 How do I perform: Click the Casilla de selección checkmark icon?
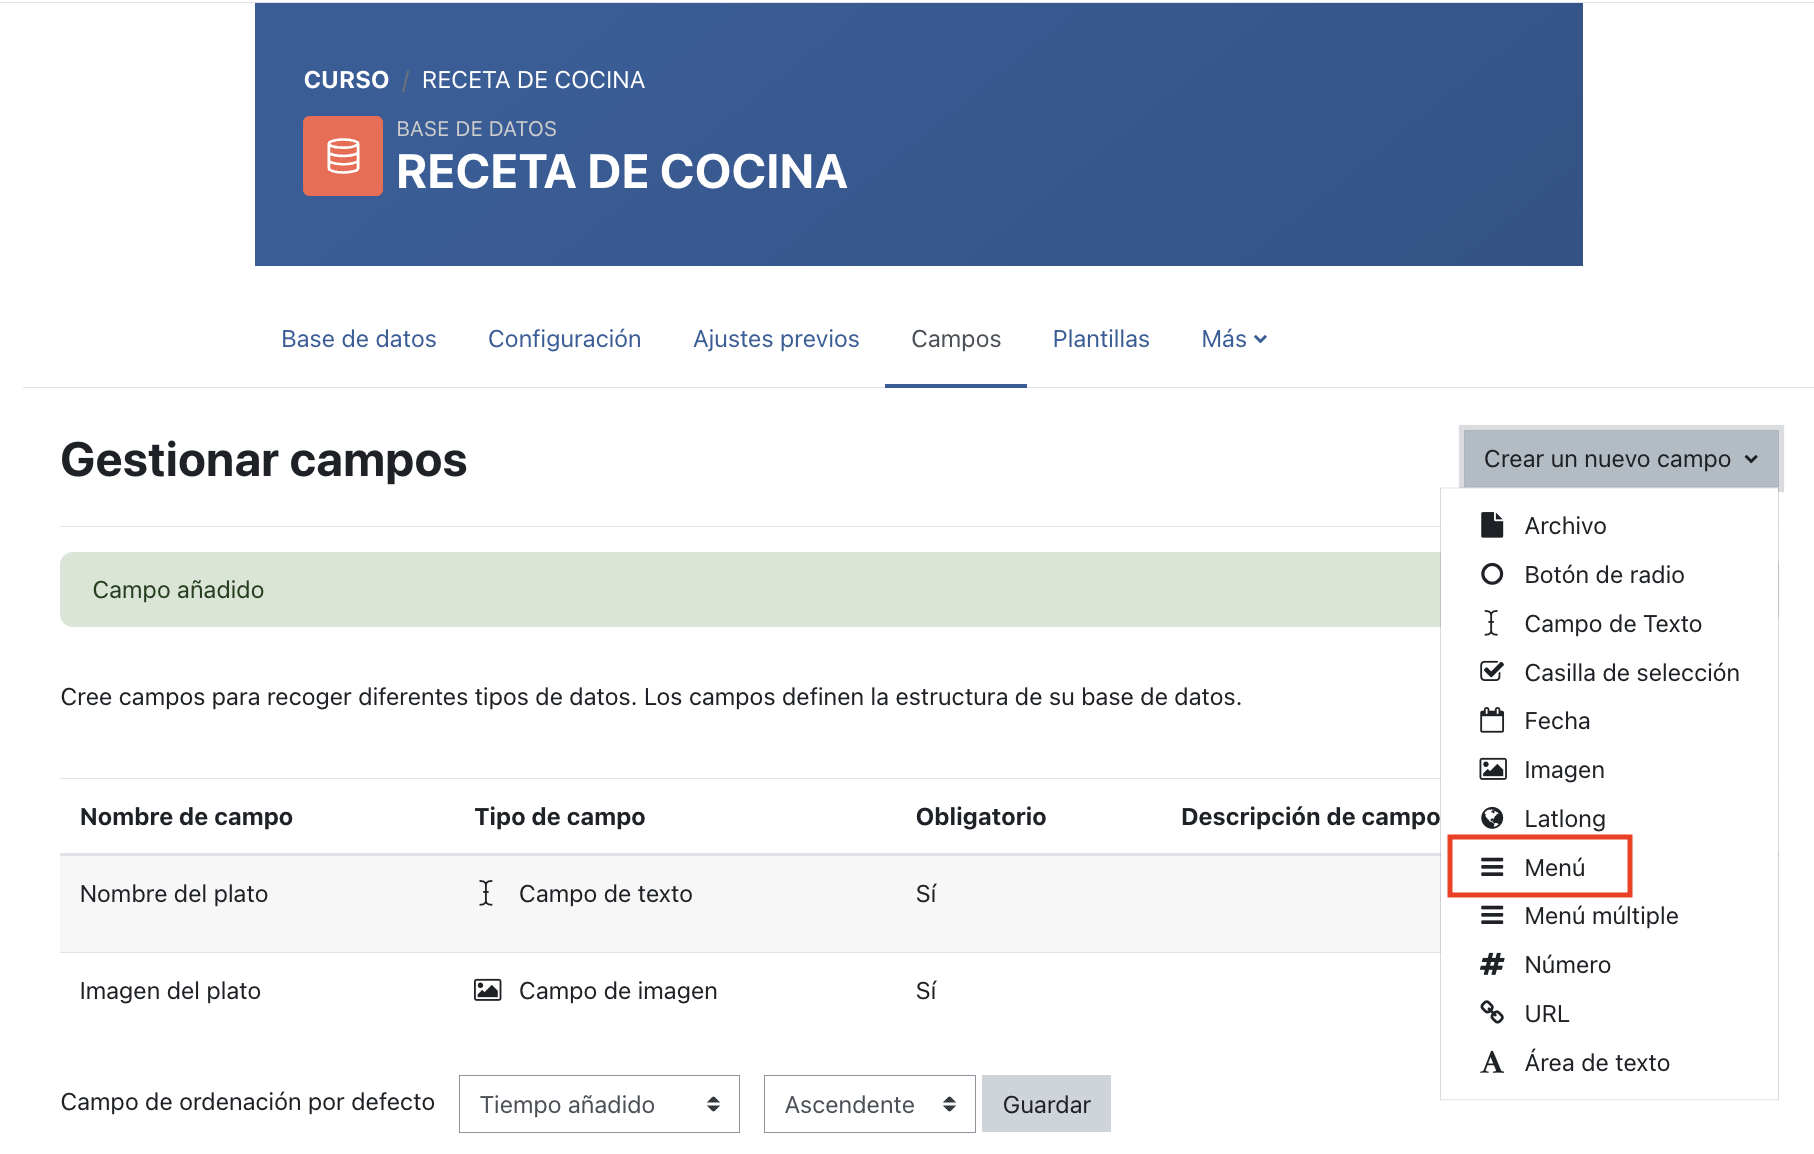tap(1492, 671)
